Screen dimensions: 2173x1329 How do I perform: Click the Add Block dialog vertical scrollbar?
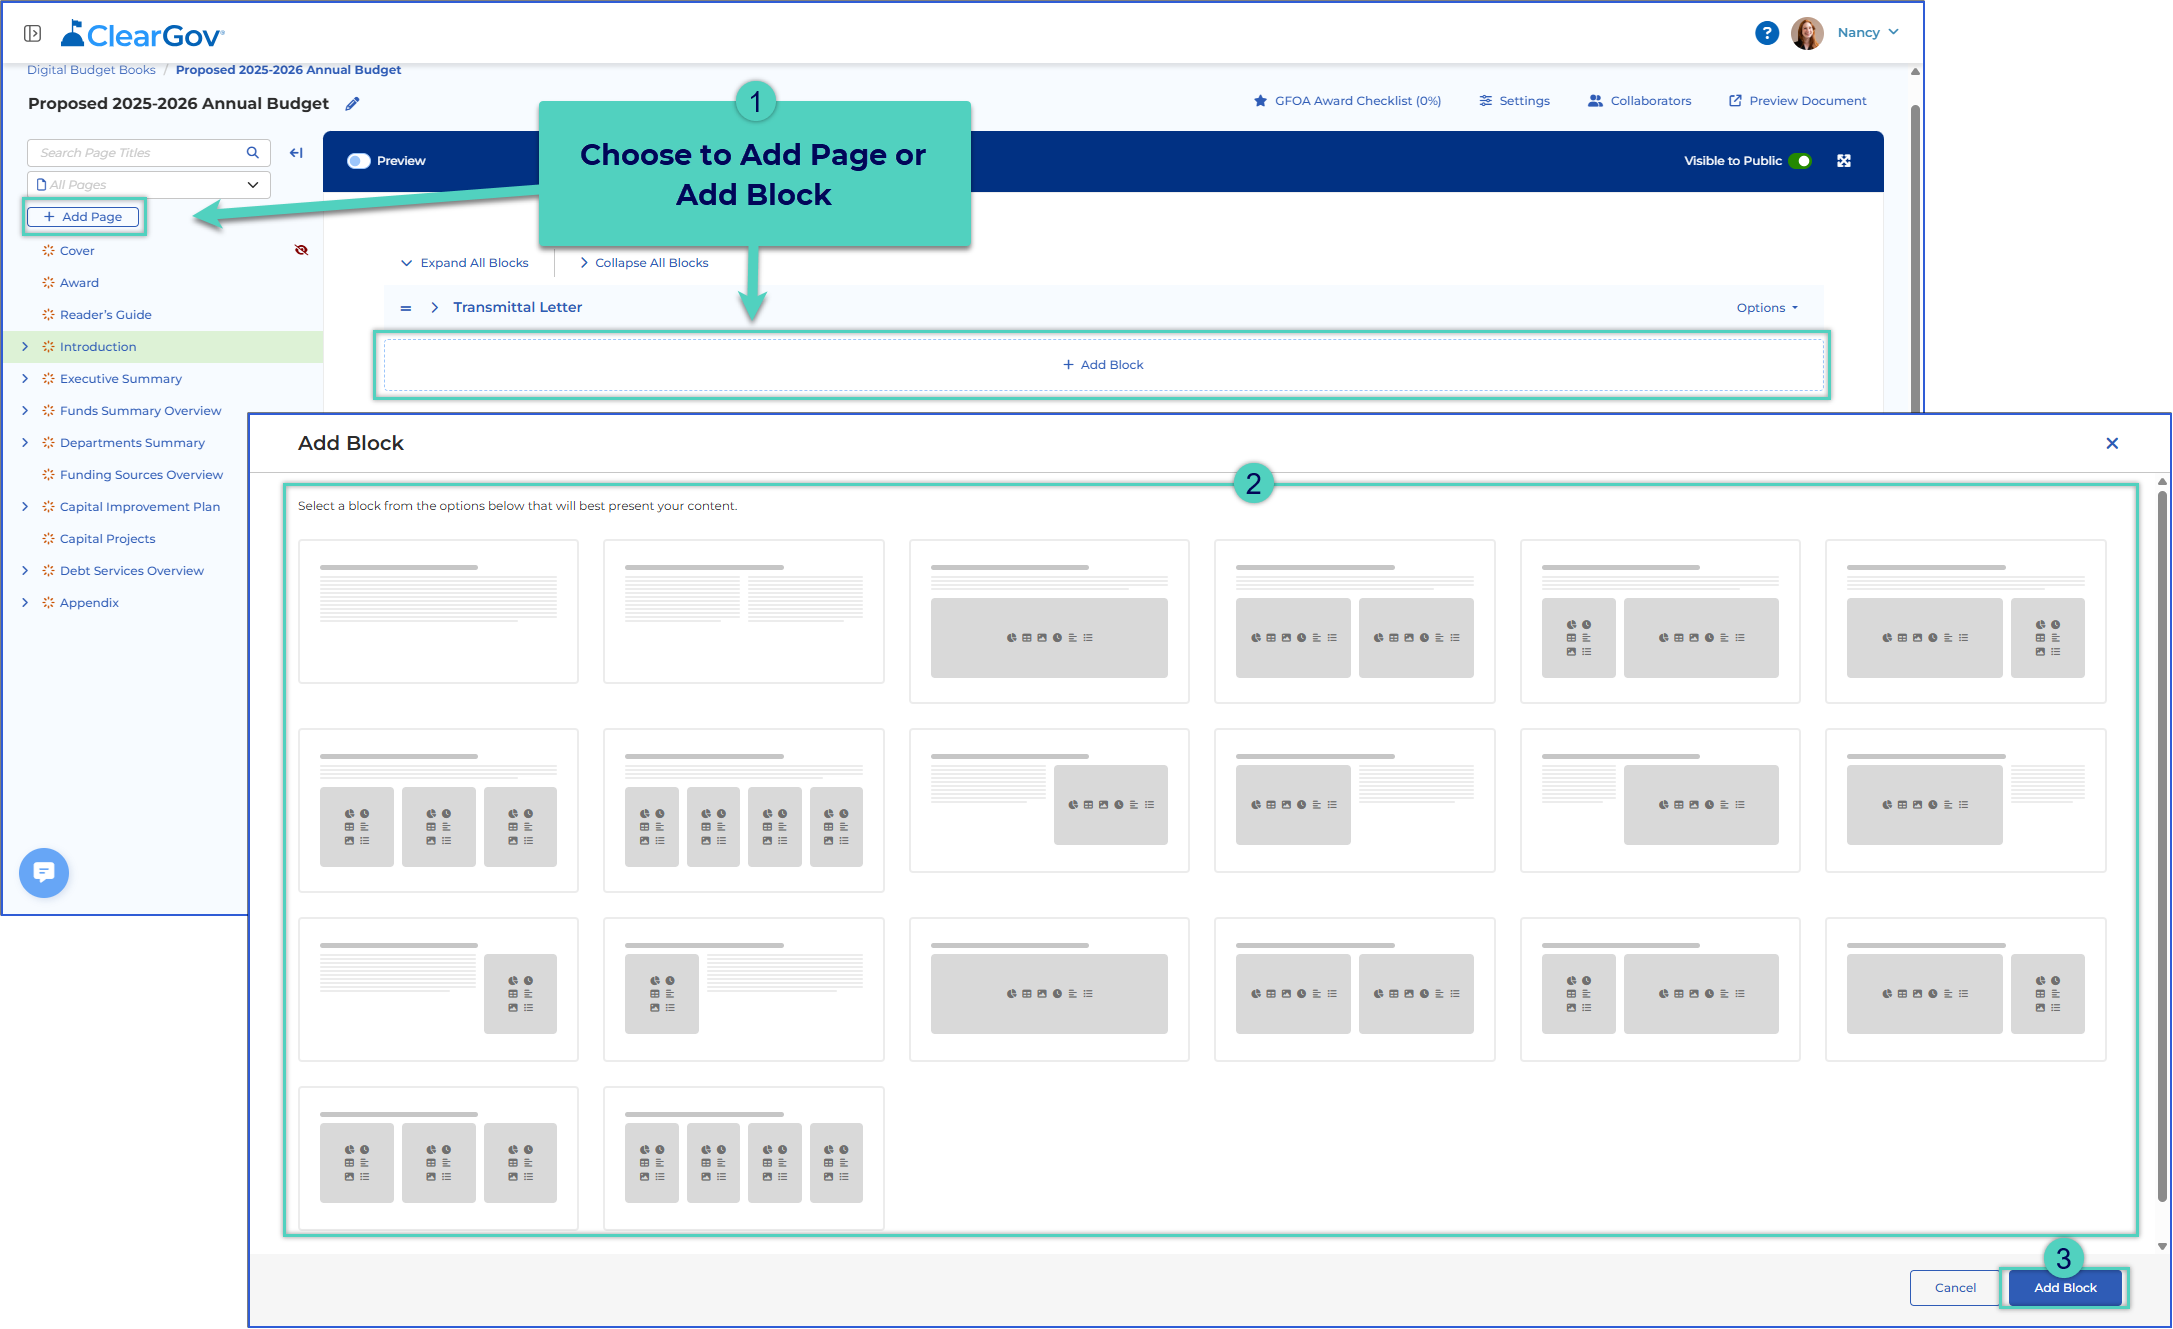click(x=2162, y=845)
